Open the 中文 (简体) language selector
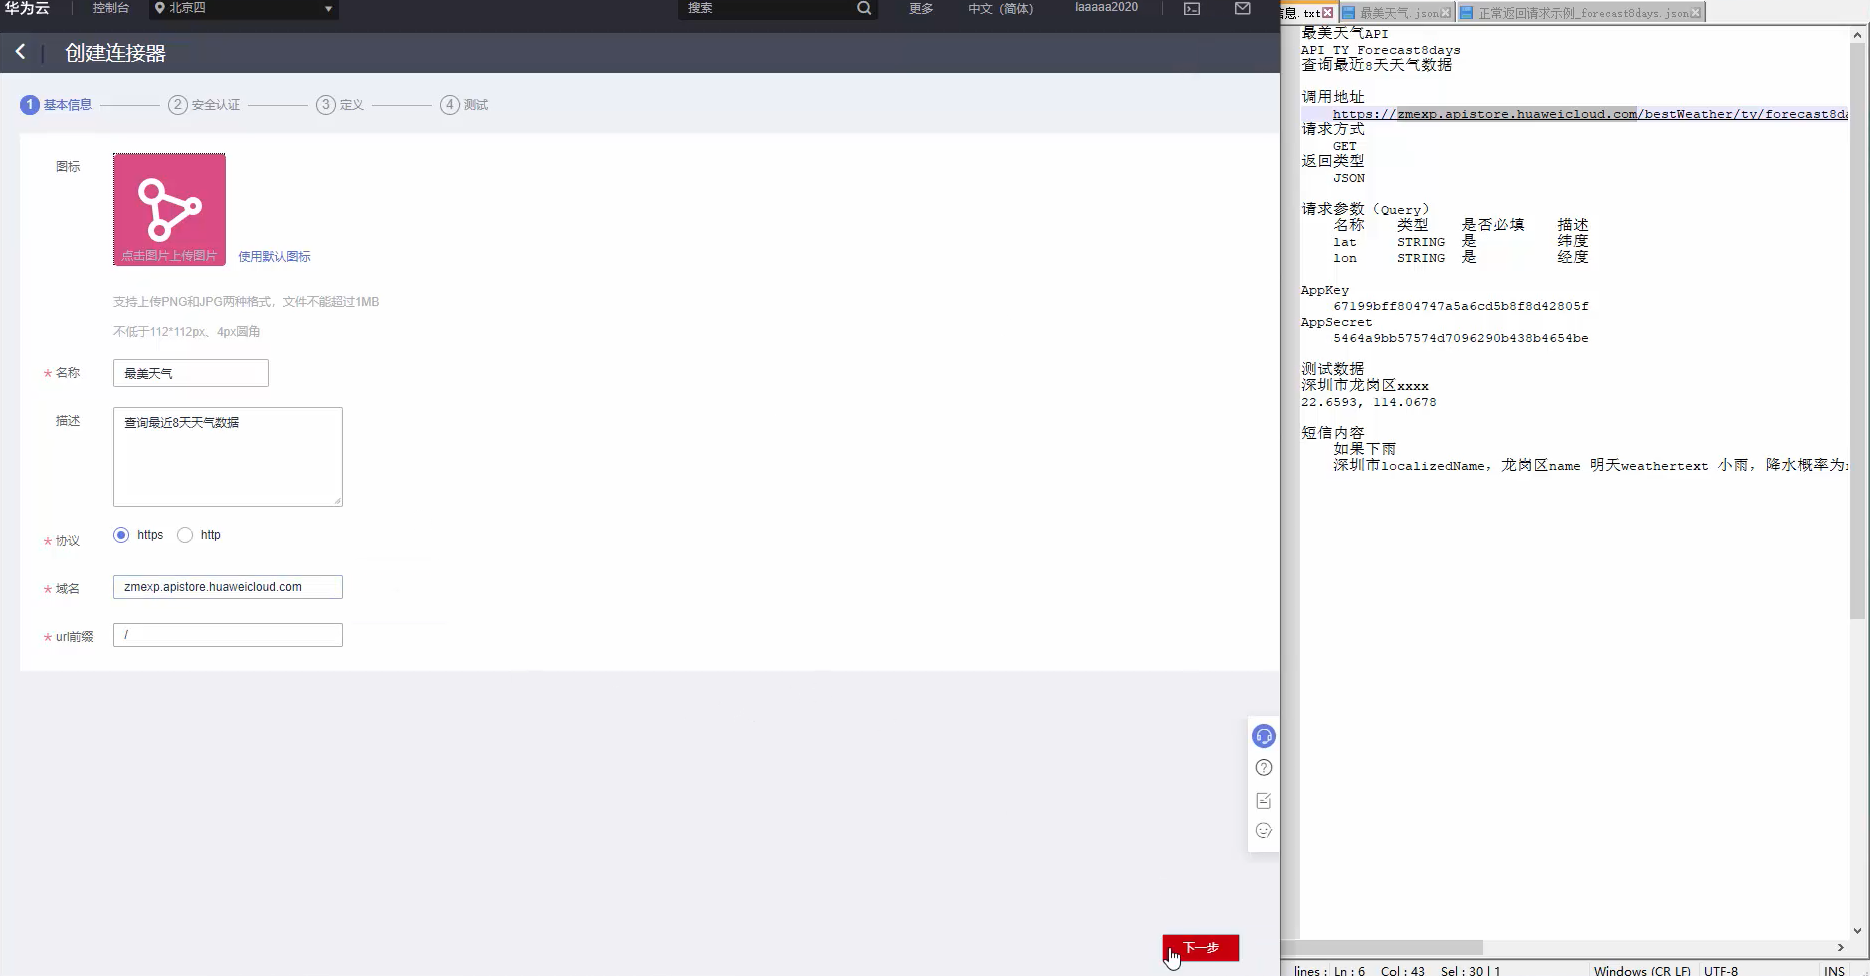The image size is (1870, 976). pos(1000,8)
